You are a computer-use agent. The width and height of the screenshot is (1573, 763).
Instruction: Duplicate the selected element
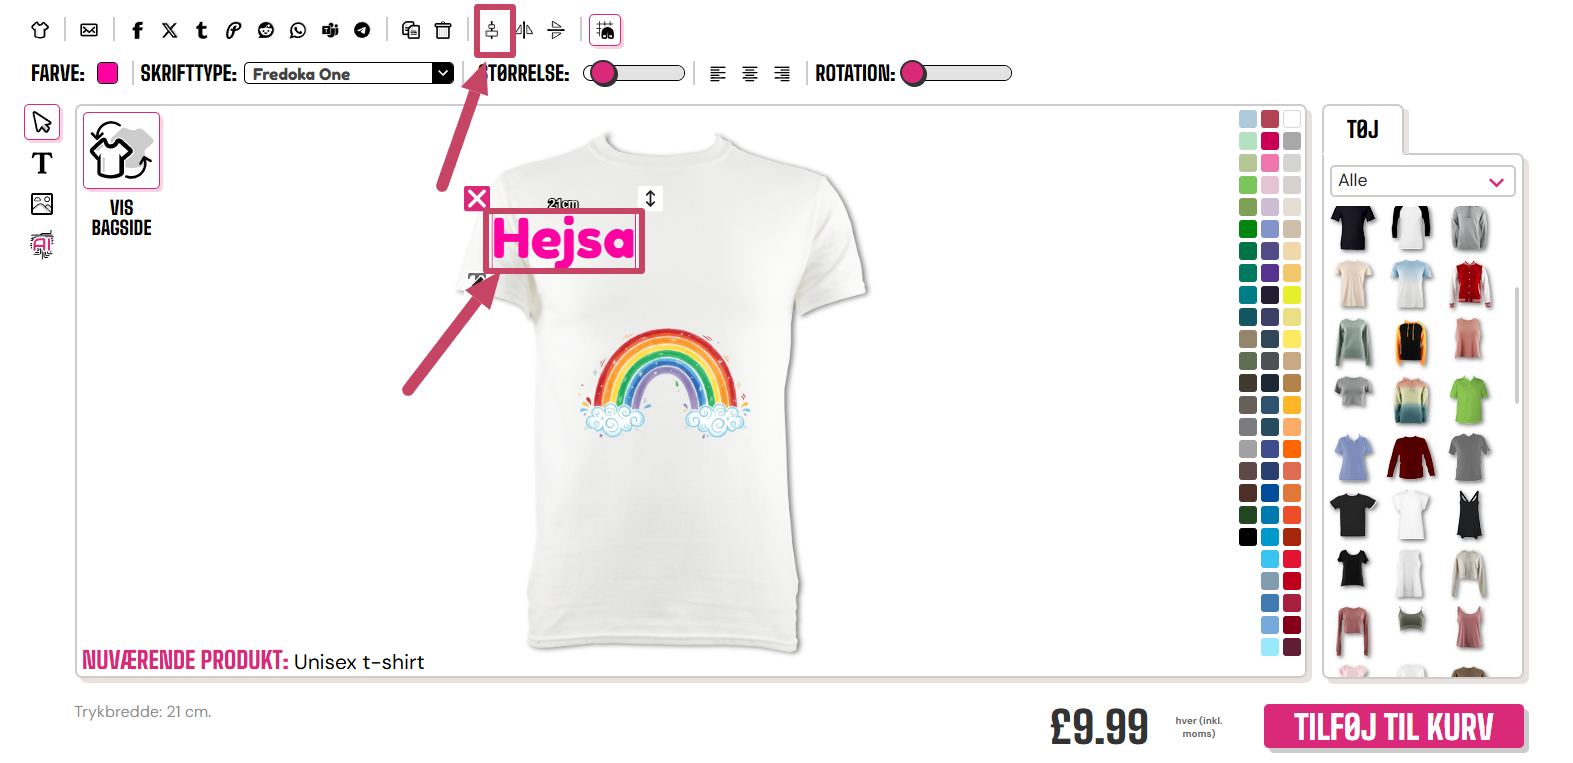411,30
